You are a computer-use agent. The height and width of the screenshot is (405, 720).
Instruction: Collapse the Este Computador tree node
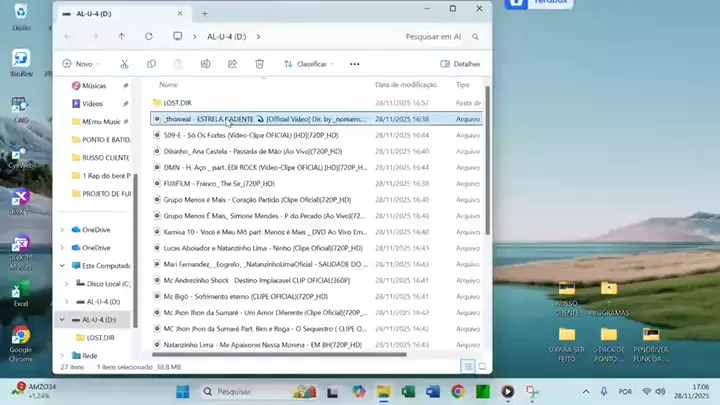(63, 265)
